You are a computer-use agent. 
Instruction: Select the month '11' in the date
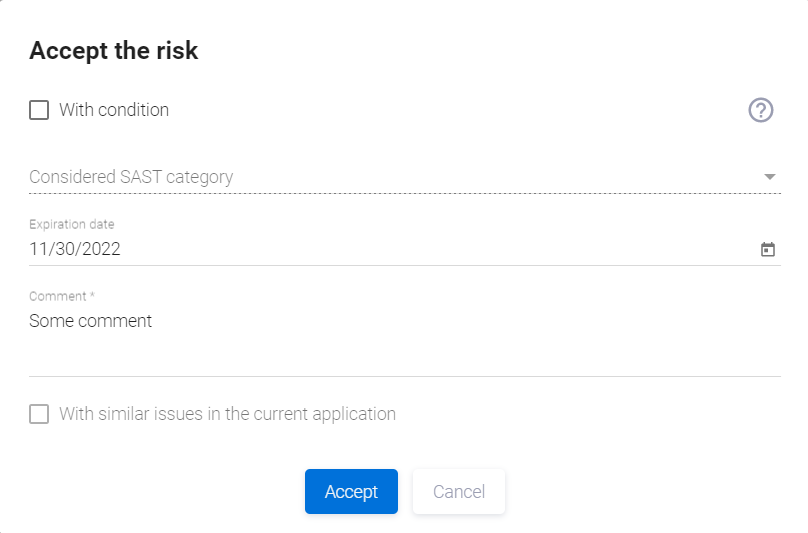pos(38,249)
